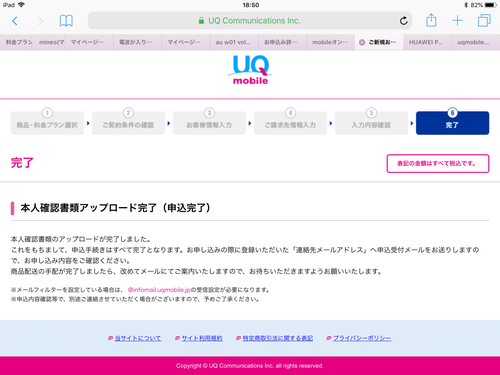
Task: Add a new tab with plus icon
Action: (457, 21)
